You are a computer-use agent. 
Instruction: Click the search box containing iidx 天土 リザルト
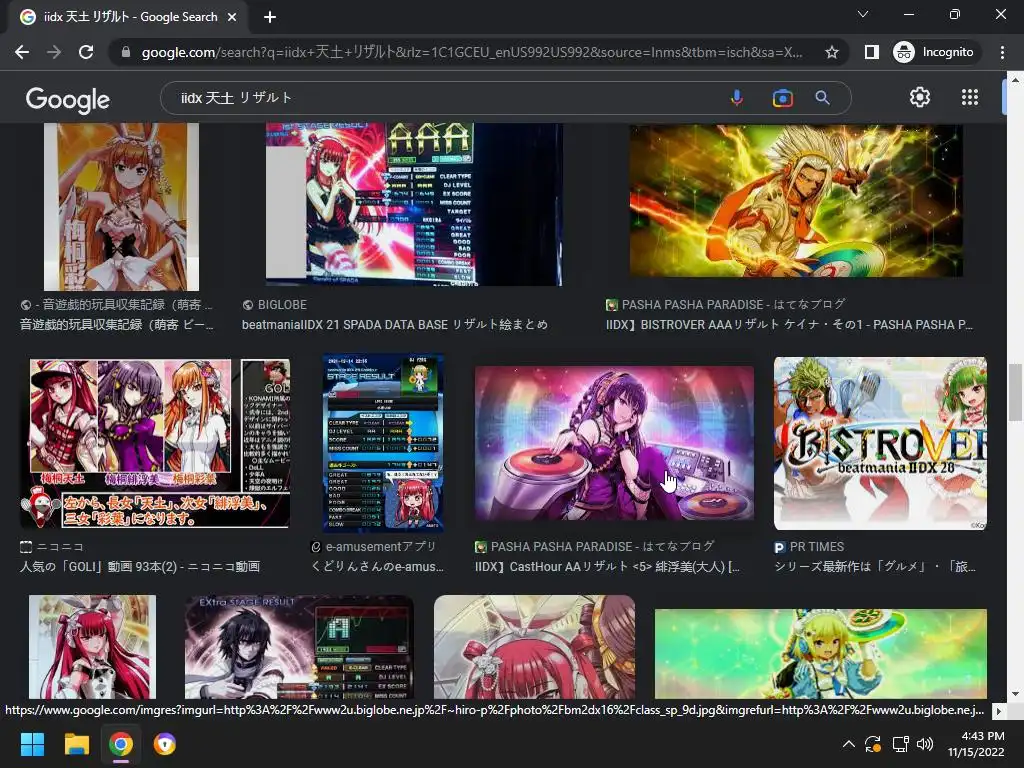(444, 98)
